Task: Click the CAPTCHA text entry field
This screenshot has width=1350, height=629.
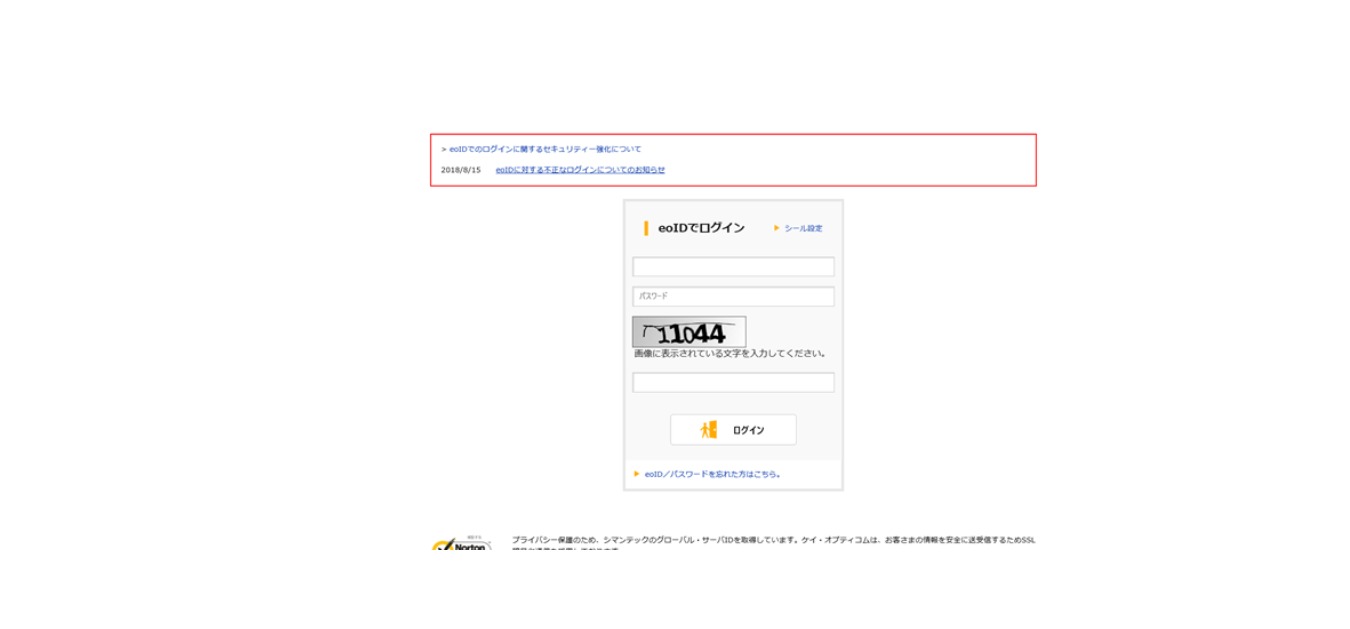Action: click(733, 383)
